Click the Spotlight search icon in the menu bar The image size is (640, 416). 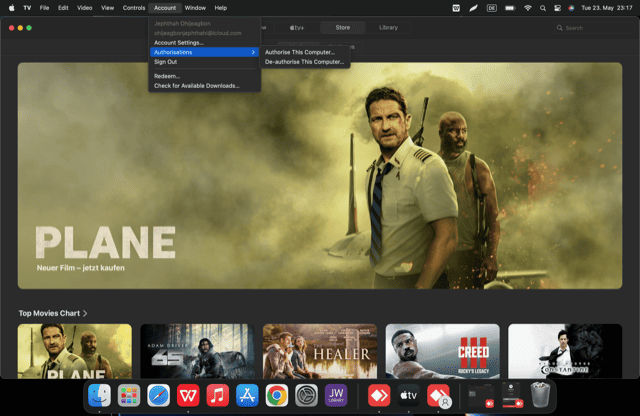(543, 7)
